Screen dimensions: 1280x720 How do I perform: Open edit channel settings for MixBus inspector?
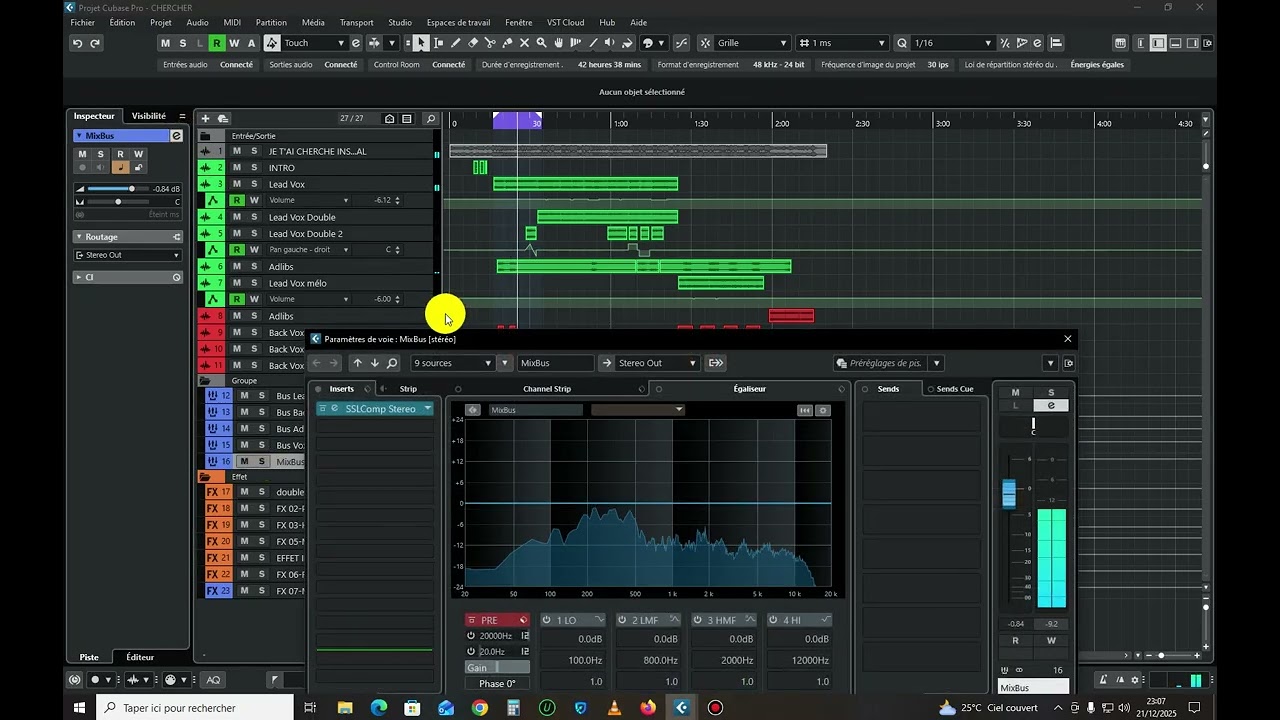(177, 136)
